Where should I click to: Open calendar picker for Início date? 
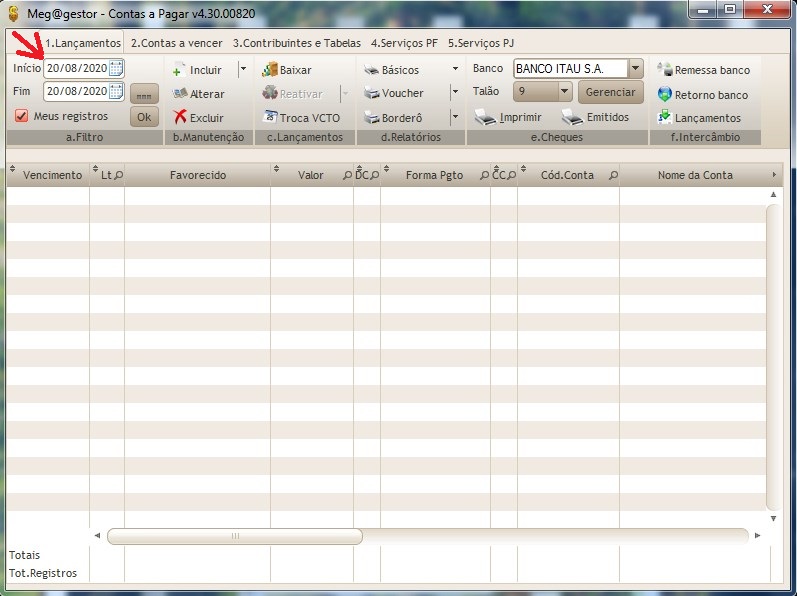(116, 68)
